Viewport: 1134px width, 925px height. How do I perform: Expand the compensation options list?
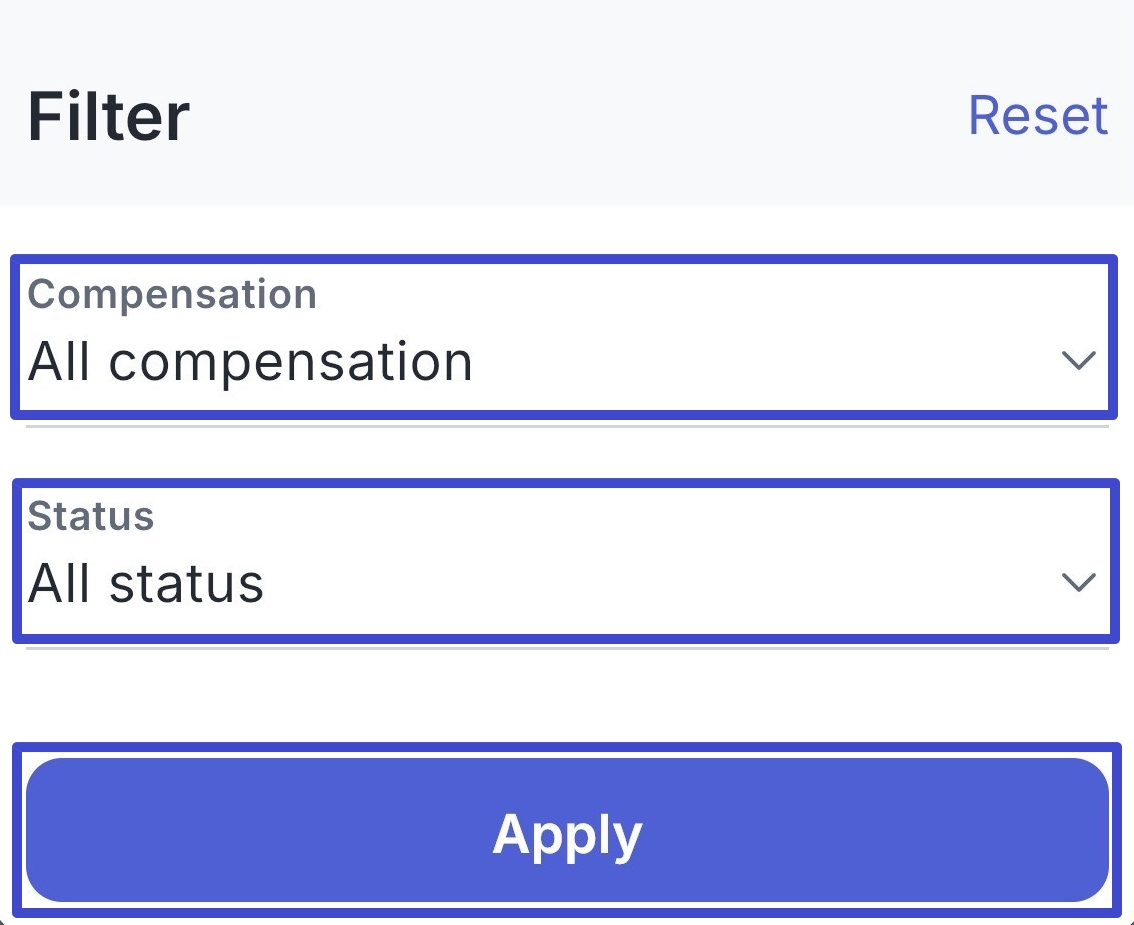[x=560, y=337]
